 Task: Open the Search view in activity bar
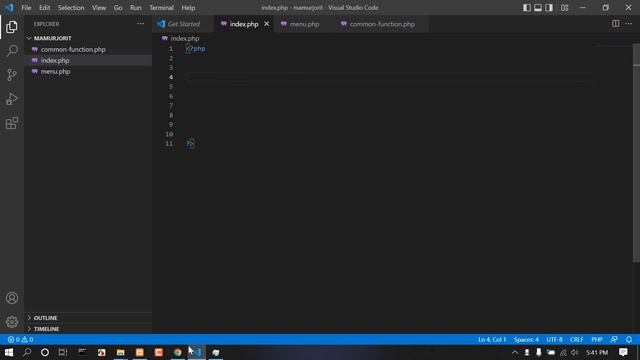click(12, 51)
